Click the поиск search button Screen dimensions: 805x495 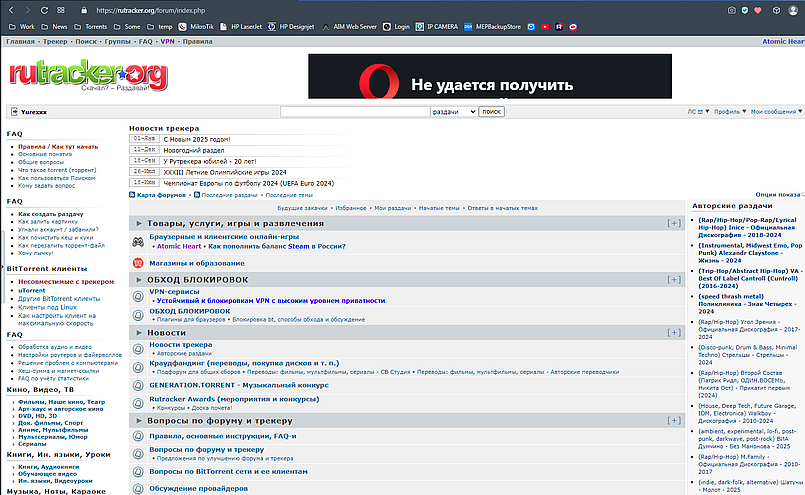pyautogui.click(x=491, y=111)
